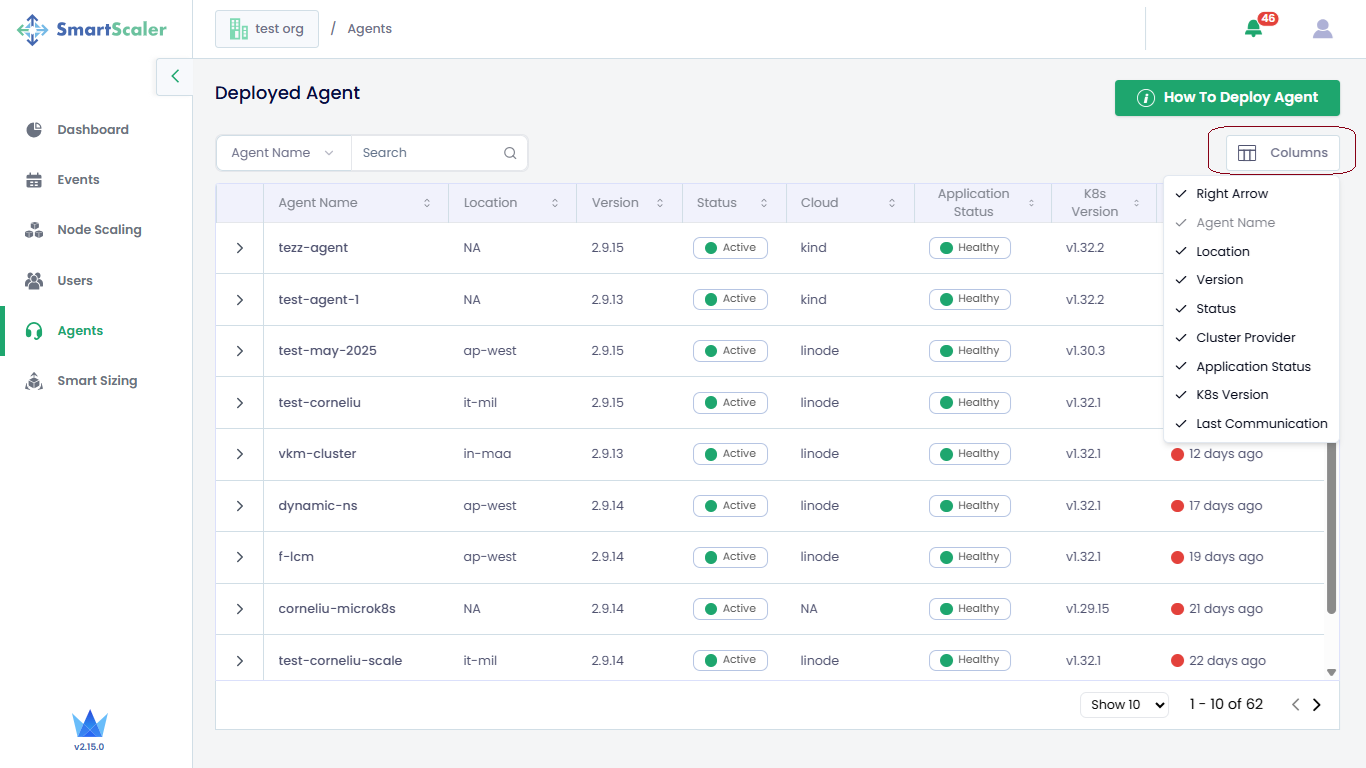The height and width of the screenshot is (768, 1366).
Task: Click the blue crown version logo
Action: coord(89,724)
